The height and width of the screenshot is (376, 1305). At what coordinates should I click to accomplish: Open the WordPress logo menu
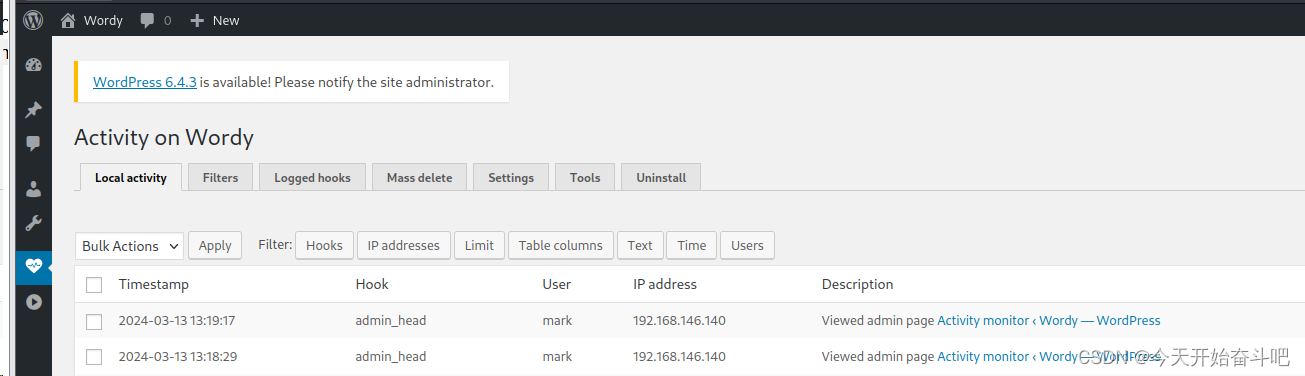[33, 20]
